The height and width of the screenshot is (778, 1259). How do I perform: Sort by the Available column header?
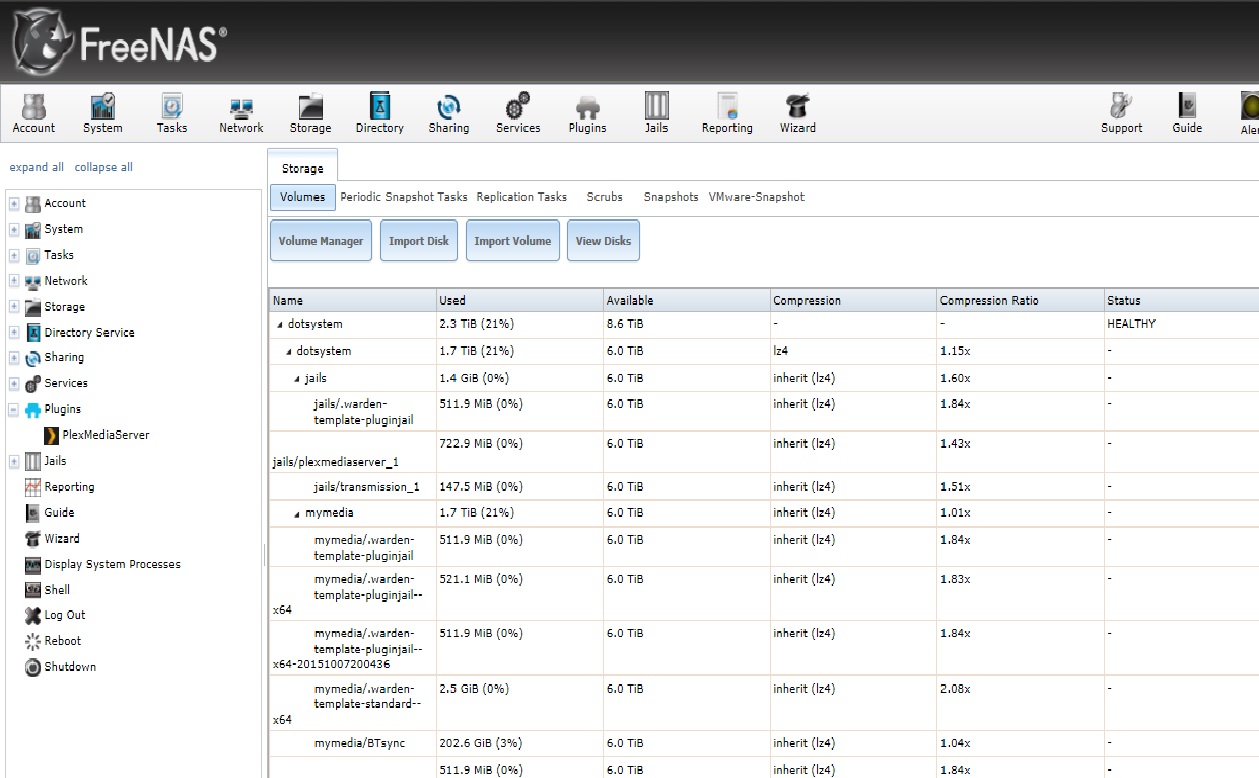tap(686, 300)
